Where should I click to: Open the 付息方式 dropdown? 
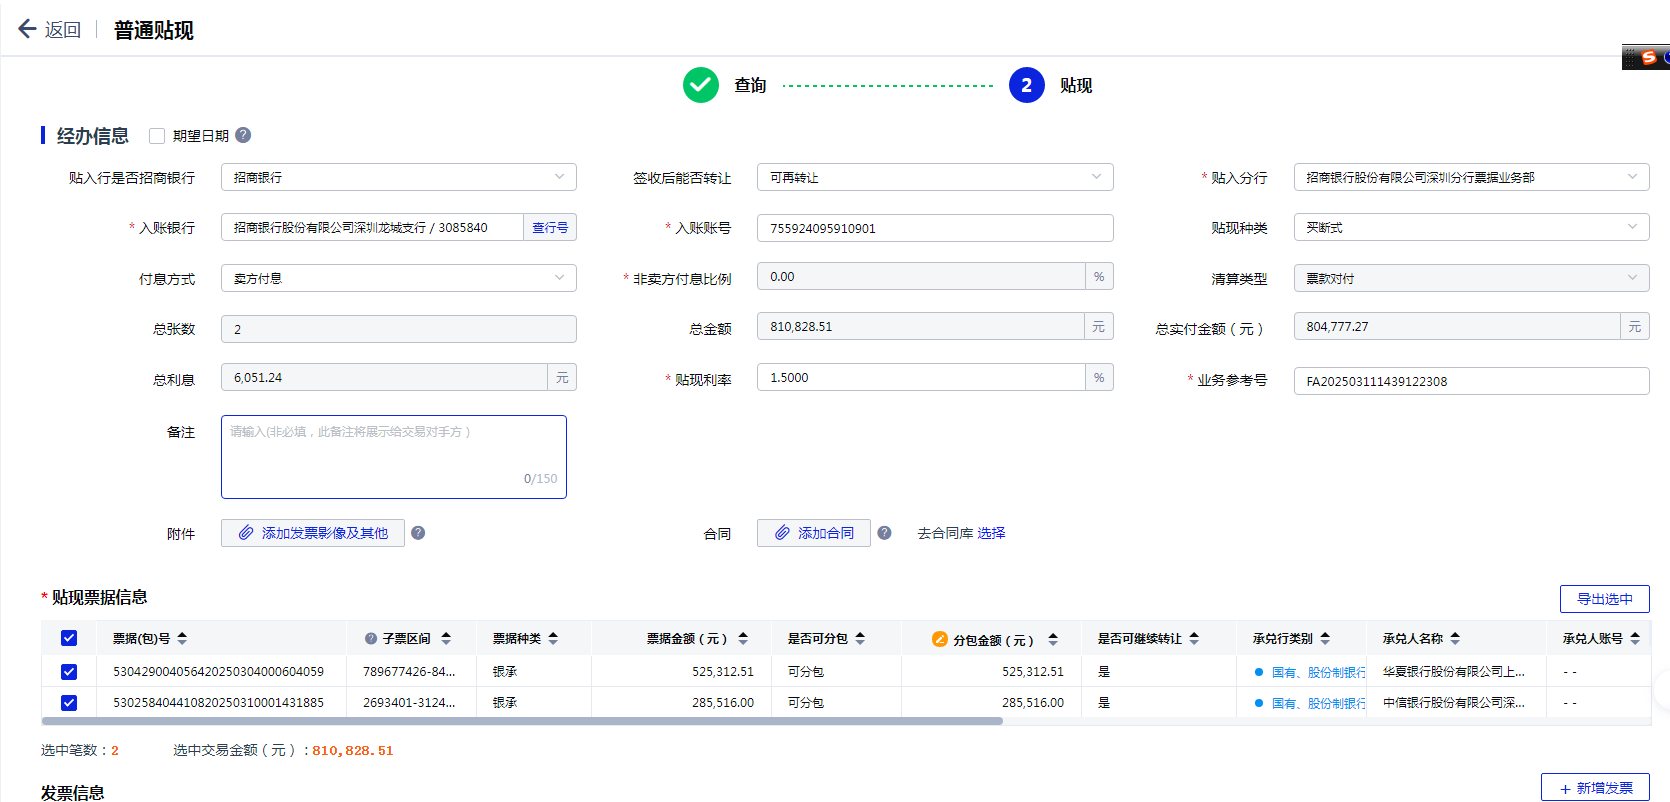click(x=398, y=278)
